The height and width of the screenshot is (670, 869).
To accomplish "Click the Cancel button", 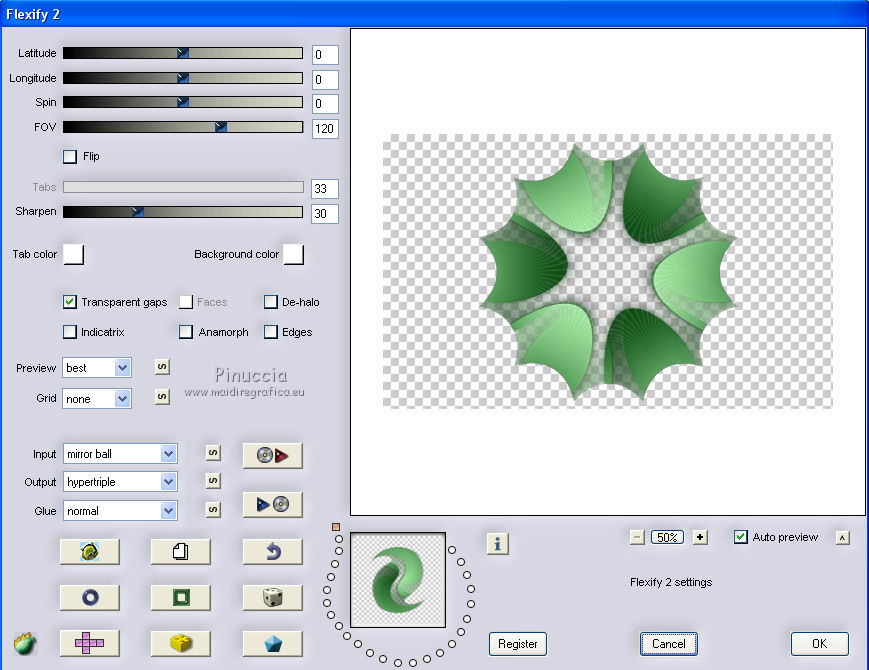I will coord(668,644).
